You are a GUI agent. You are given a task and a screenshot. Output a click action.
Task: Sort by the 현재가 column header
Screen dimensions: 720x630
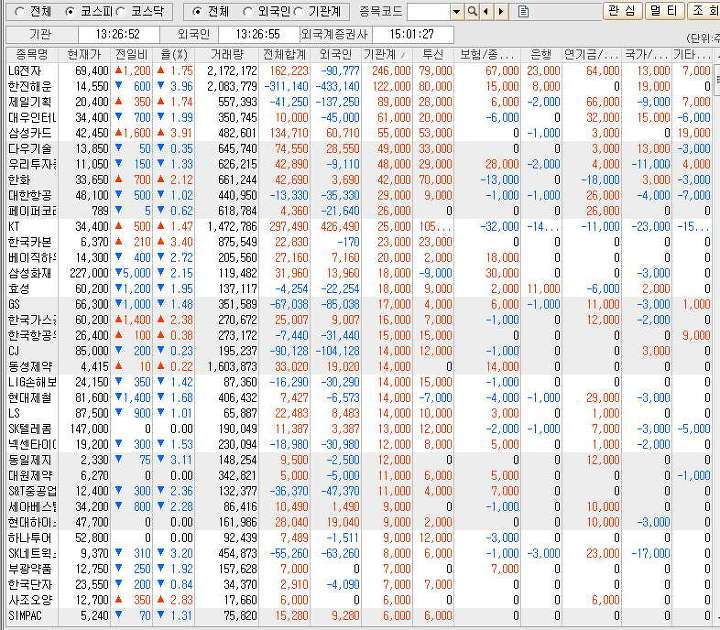[x=84, y=55]
